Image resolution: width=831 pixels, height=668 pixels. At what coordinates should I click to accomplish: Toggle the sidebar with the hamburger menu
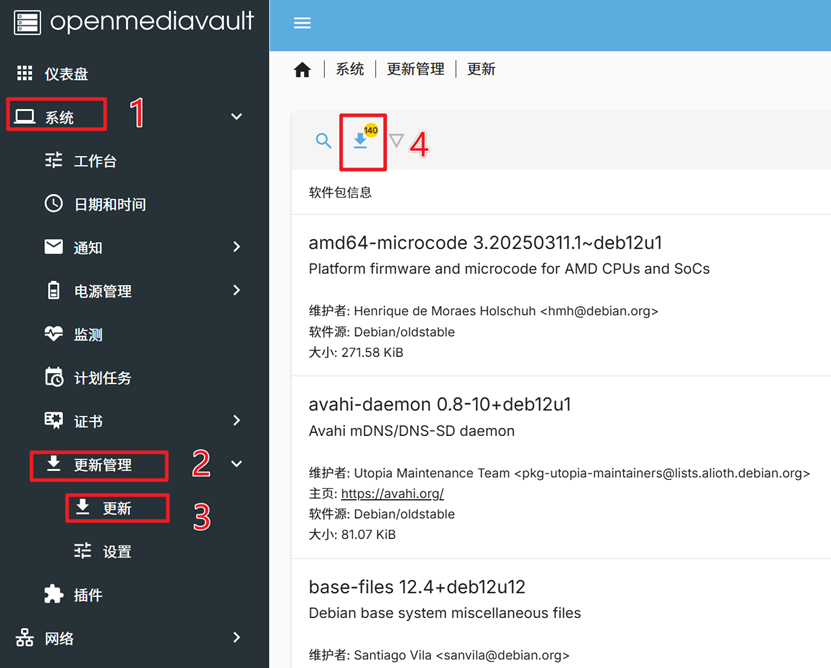pyautogui.click(x=302, y=22)
